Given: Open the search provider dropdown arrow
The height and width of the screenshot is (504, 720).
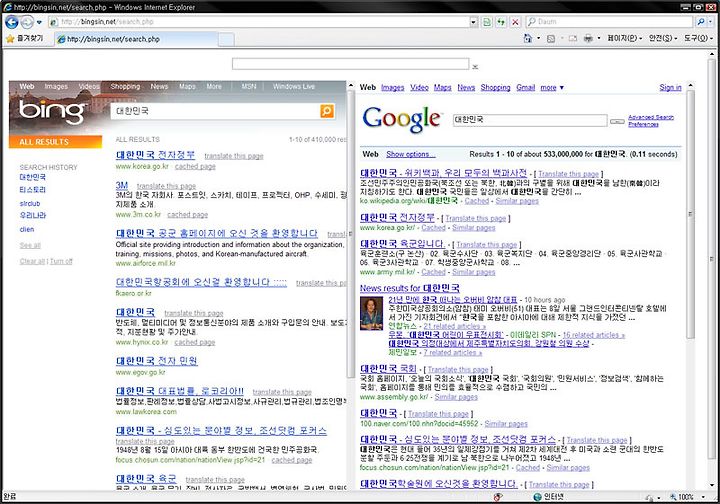Looking at the screenshot, I should (x=710, y=22).
